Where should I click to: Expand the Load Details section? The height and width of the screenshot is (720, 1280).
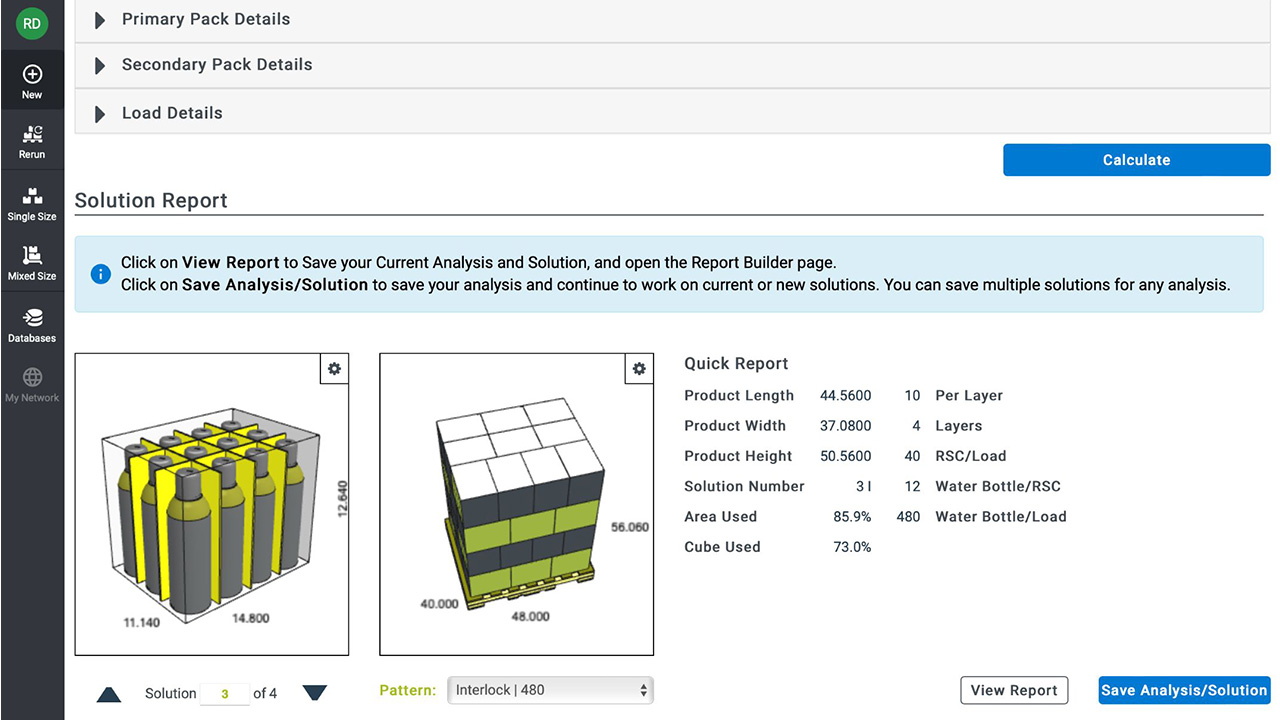click(x=100, y=114)
